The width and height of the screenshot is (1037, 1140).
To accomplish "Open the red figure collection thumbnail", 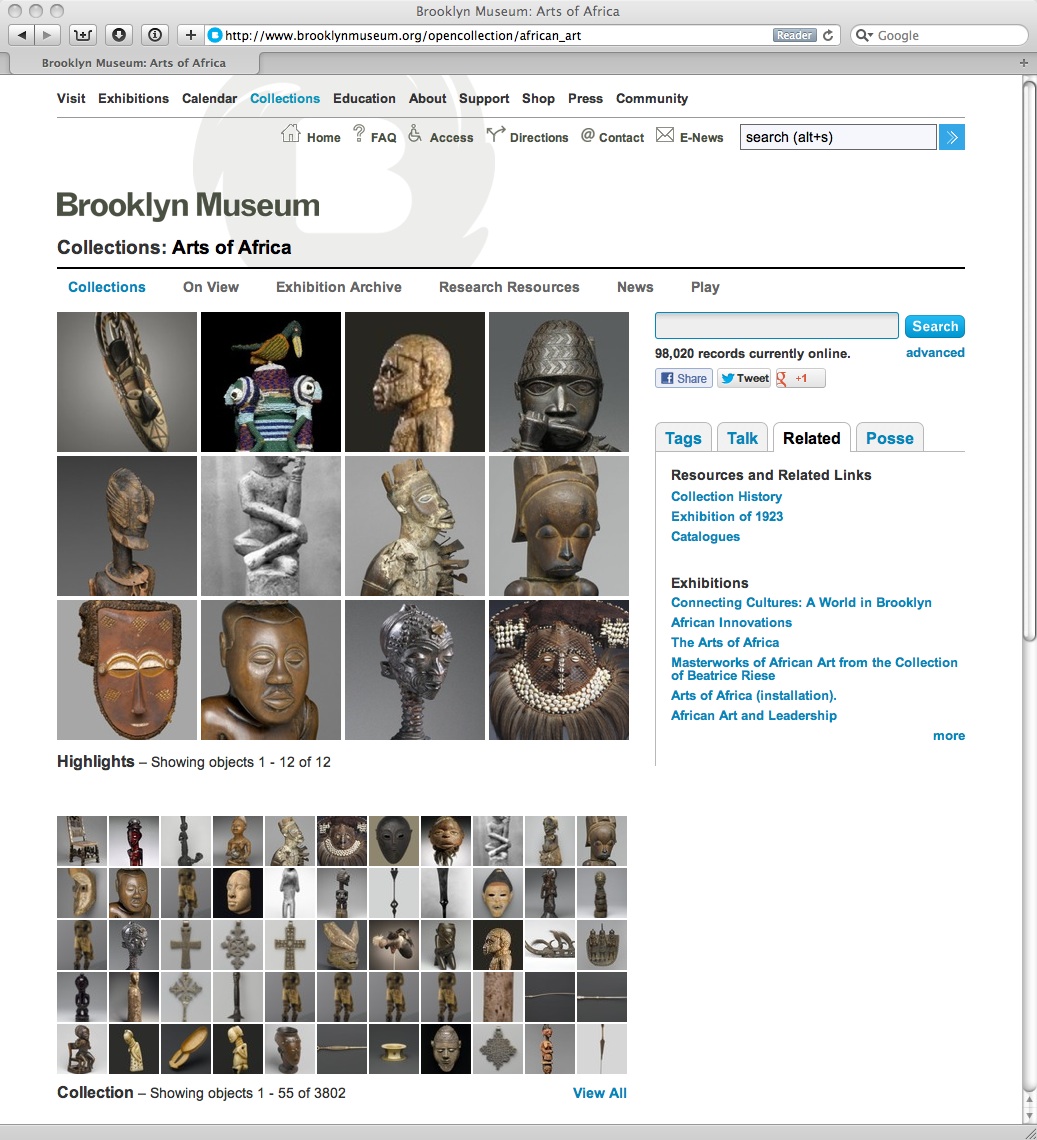I will click(134, 840).
